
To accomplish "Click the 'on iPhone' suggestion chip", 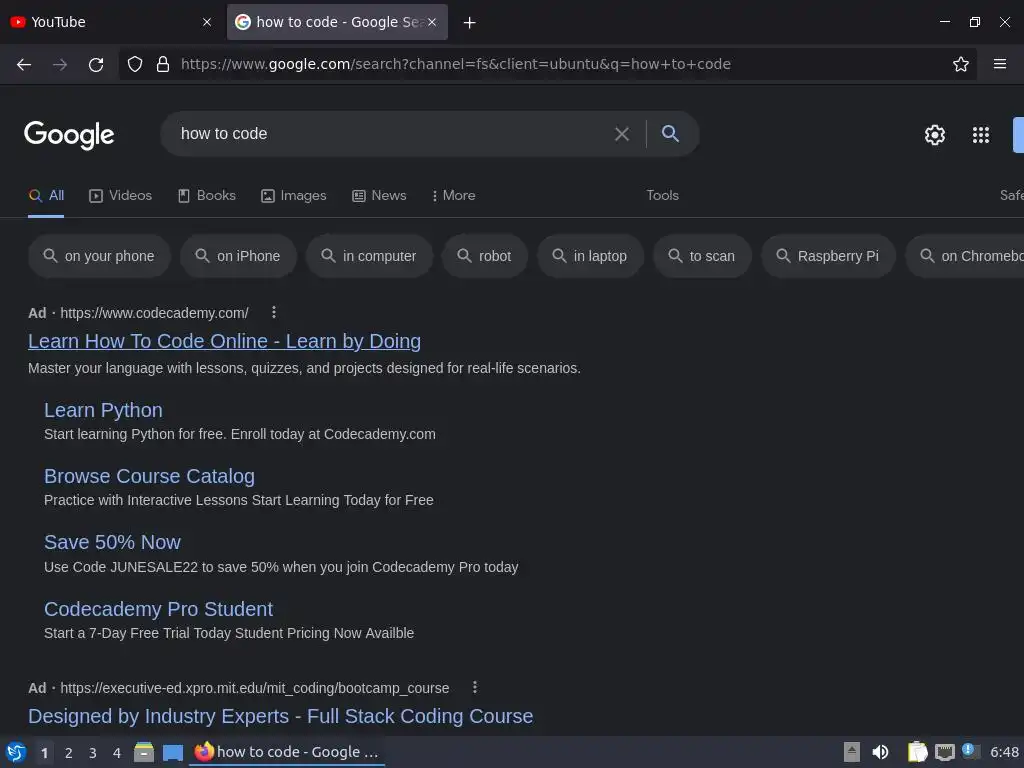I will coord(238,256).
